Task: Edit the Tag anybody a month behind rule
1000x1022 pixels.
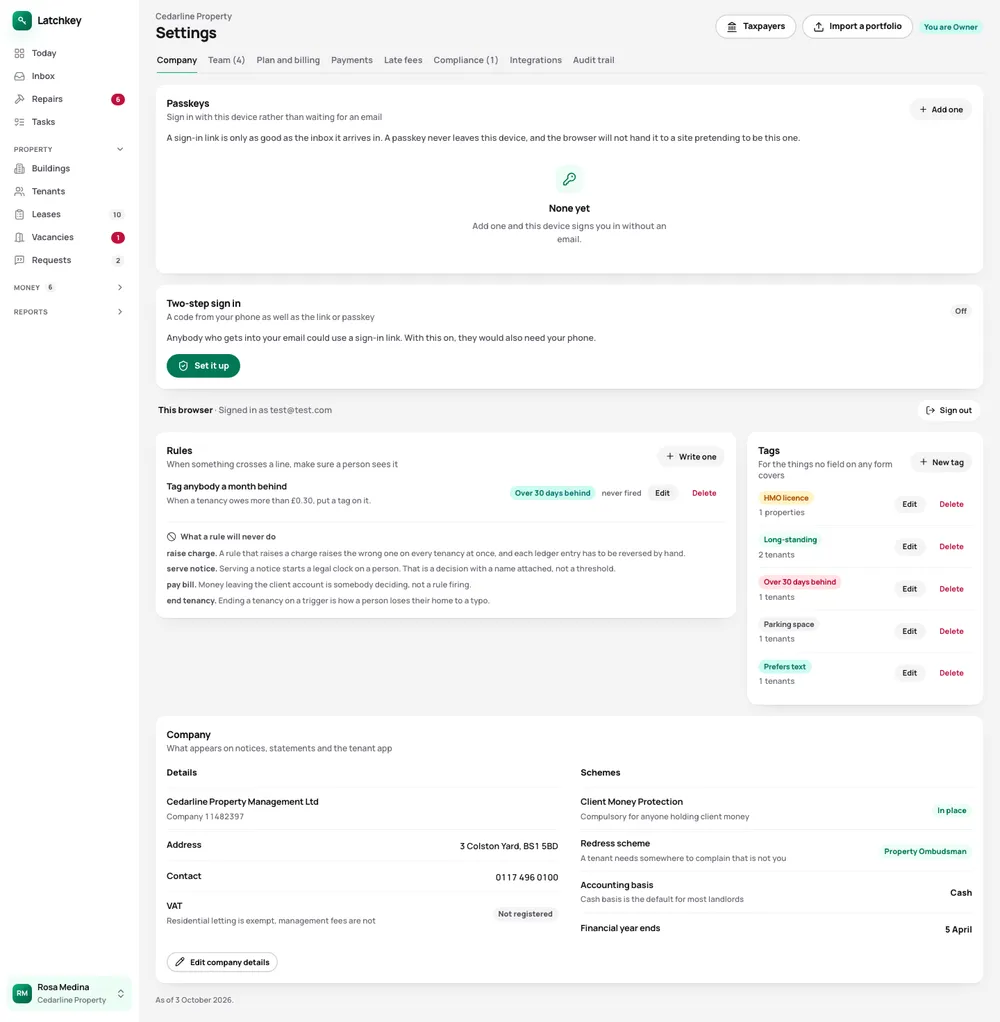Action: 662,493
